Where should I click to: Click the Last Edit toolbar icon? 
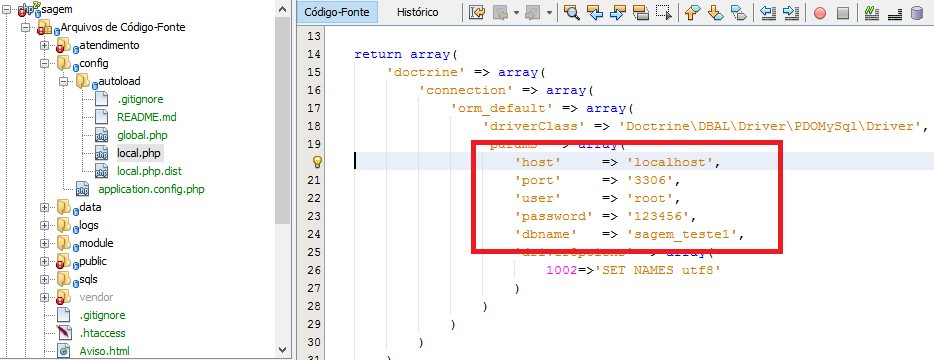point(477,13)
